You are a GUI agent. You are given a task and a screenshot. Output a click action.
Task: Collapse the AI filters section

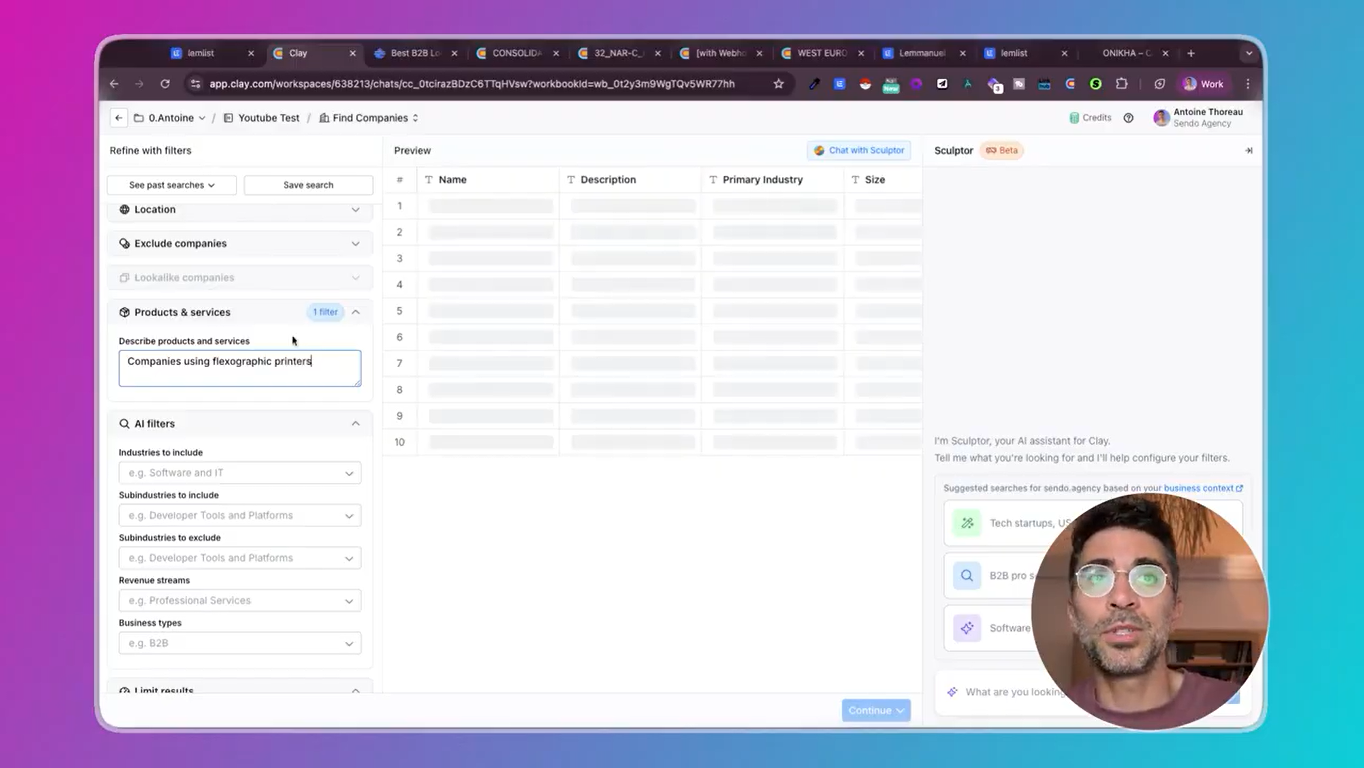tap(355, 424)
